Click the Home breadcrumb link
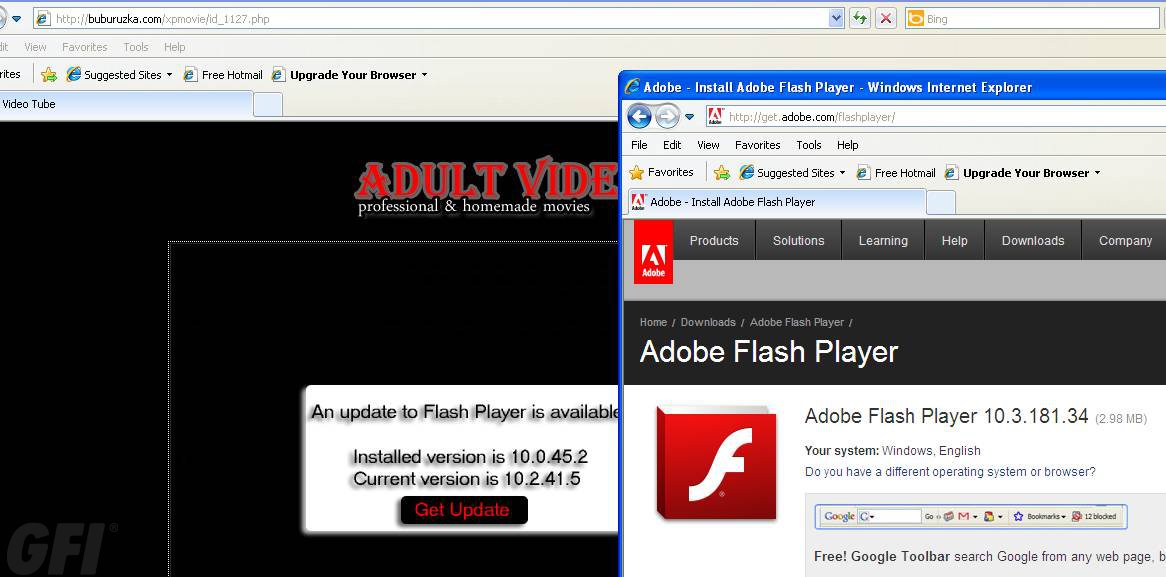Image resolution: width=1166 pixels, height=577 pixels. click(653, 322)
